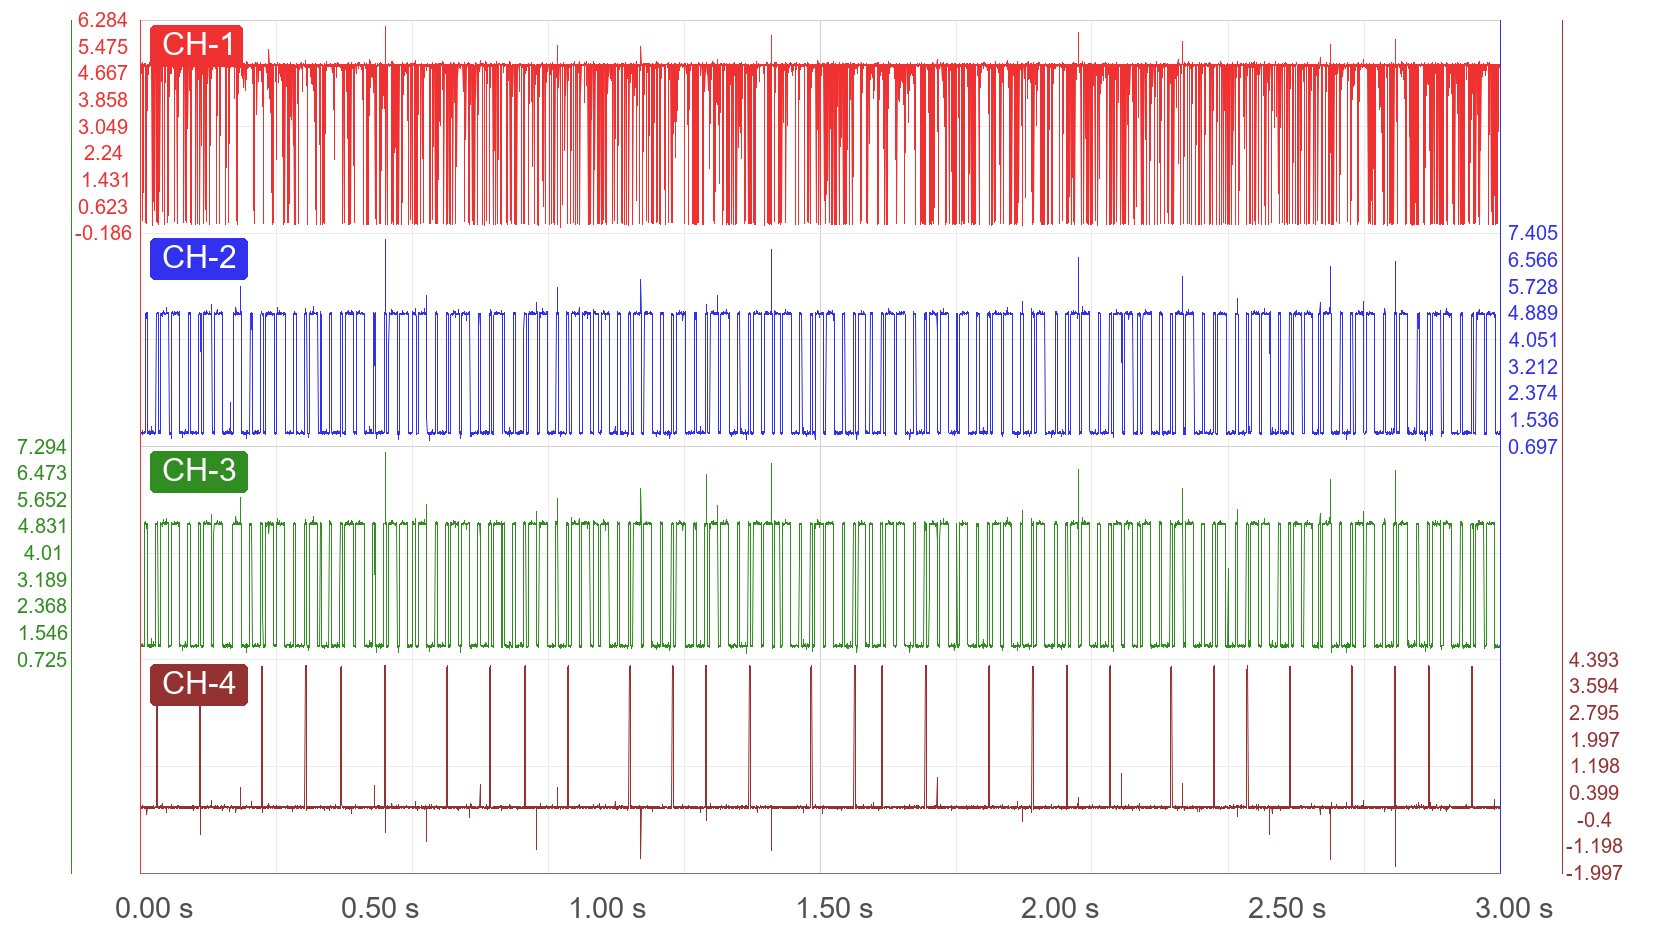The height and width of the screenshot is (933, 1660).
Task: Select the green CH-3 channel label
Action: 198,471
